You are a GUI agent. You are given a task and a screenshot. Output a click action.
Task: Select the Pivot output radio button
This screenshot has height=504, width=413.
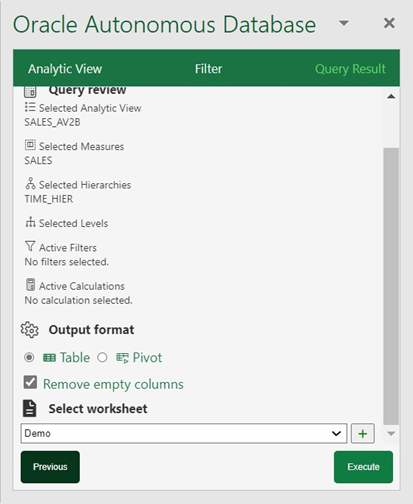[102, 358]
